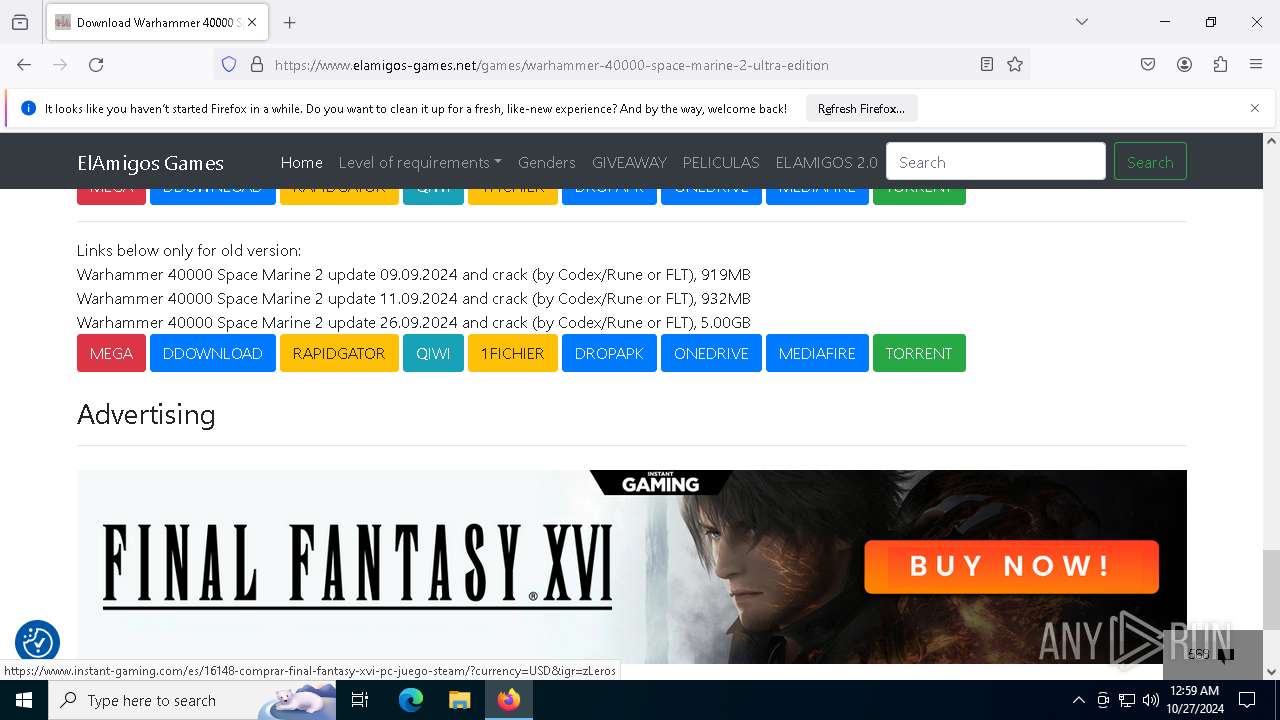Click the green Search button
Image resolution: width=1280 pixels, height=720 pixels.
click(x=1150, y=162)
